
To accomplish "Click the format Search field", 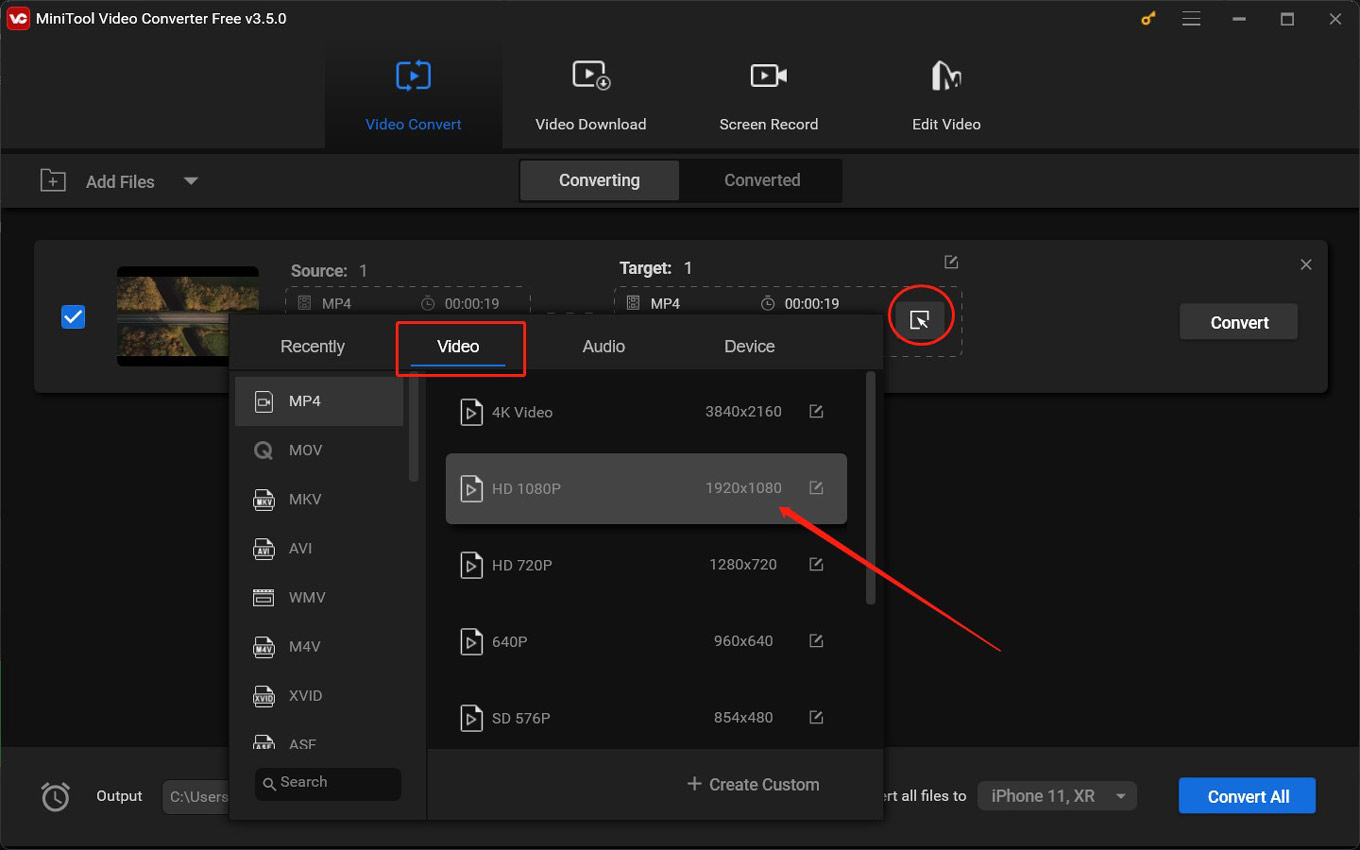I will [x=328, y=783].
